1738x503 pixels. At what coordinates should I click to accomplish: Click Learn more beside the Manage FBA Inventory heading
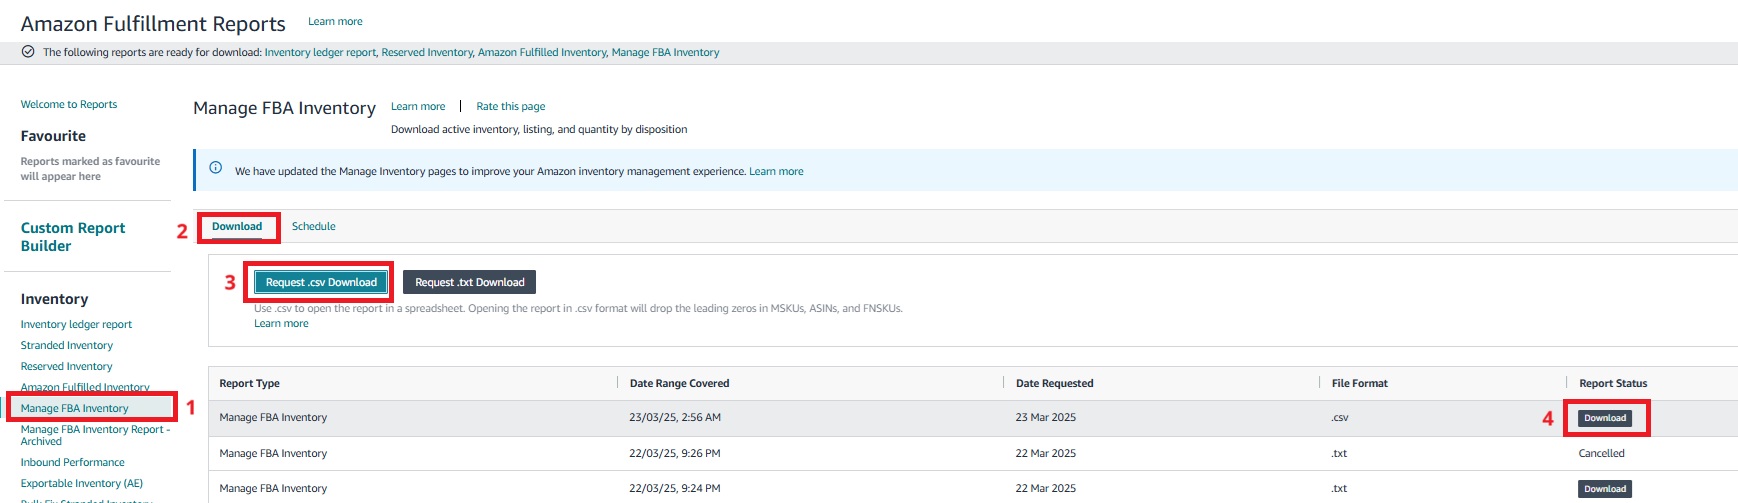[418, 107]
